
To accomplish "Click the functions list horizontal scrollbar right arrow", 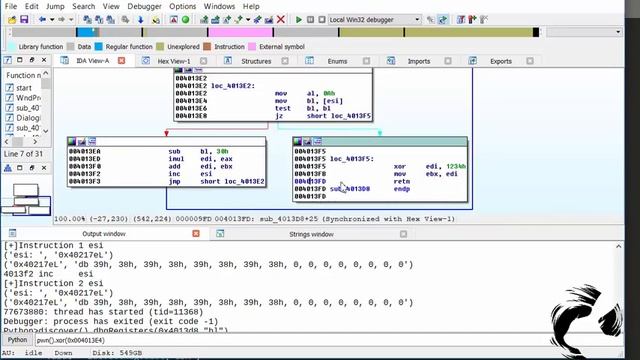I will click(35, 141).
